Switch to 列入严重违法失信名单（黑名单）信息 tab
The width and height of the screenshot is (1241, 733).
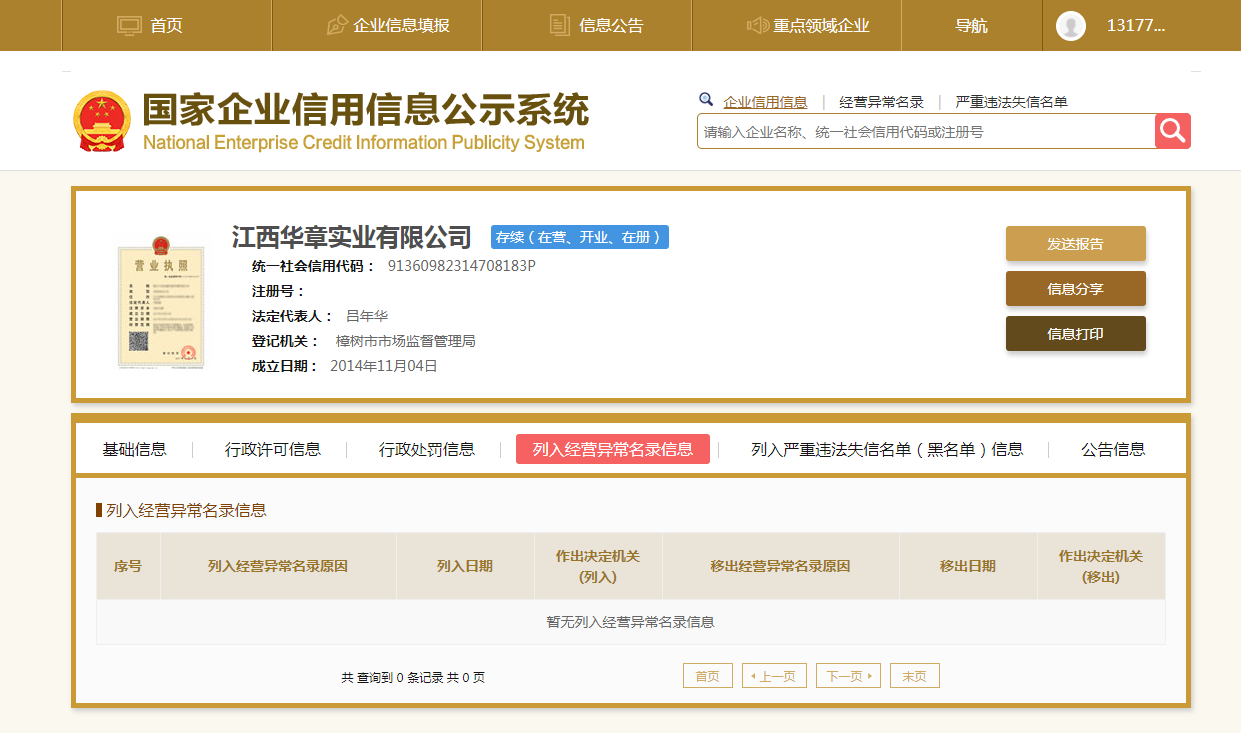887,449
